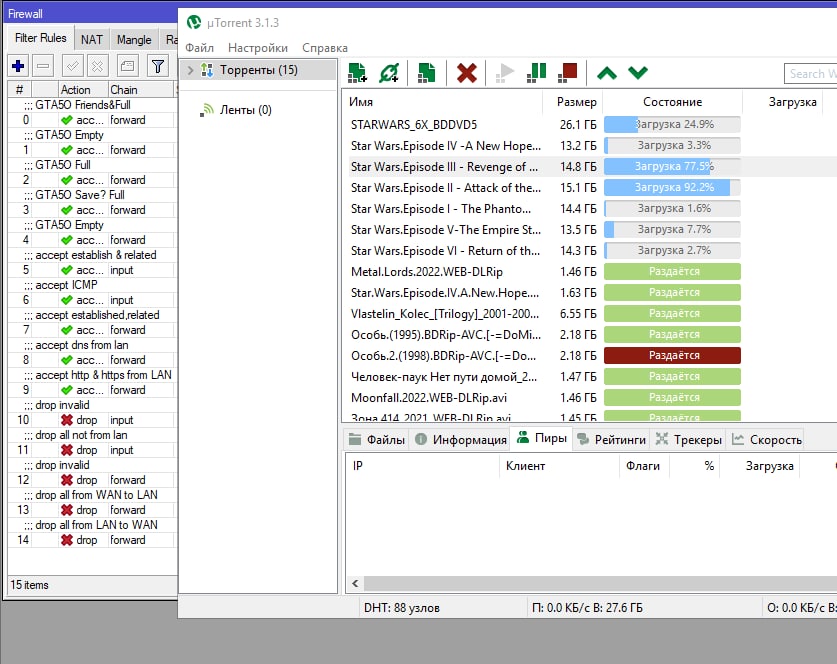Click the µTorrent logo icon in title bar
837x664 pixels.
pyautogui.click(x=193, y=22)
